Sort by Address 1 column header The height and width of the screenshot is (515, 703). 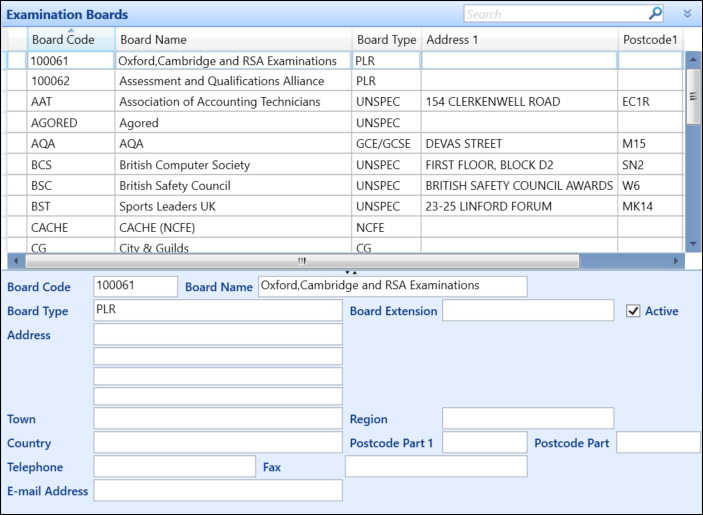520,39
